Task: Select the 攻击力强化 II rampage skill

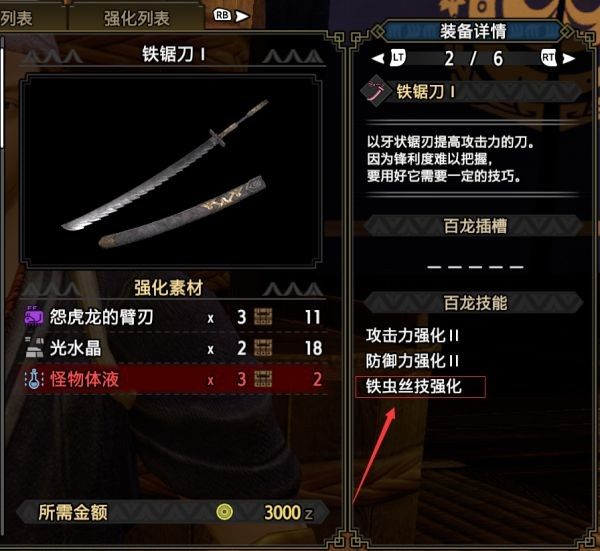Action: pos(412,336)
